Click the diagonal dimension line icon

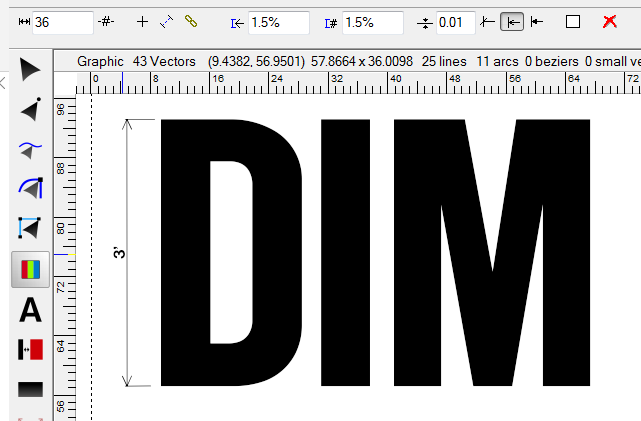[x=167, y=21]
